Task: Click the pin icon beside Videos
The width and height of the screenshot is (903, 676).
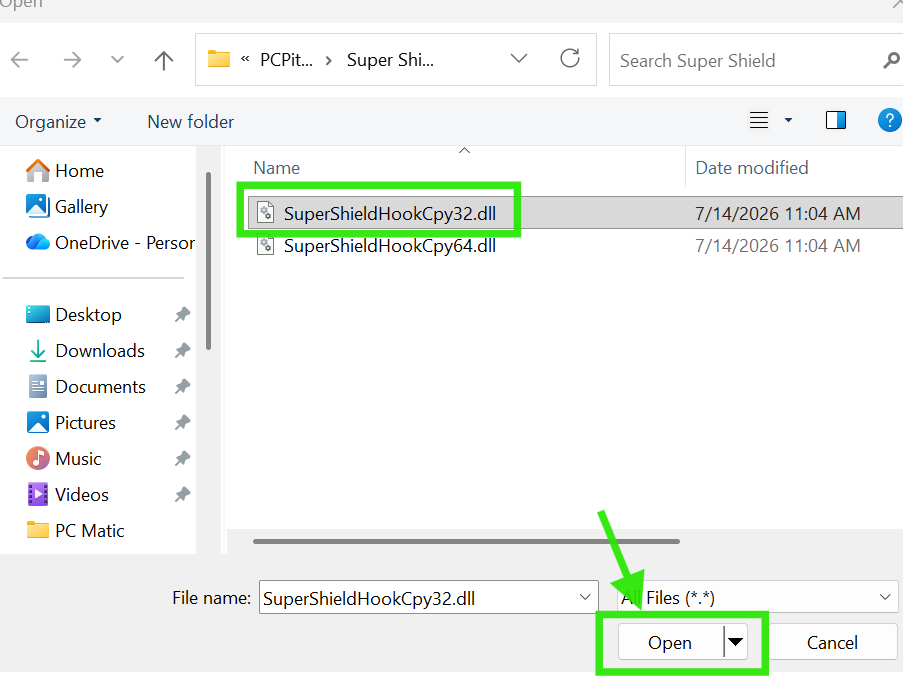Action: tap(183, 494)
